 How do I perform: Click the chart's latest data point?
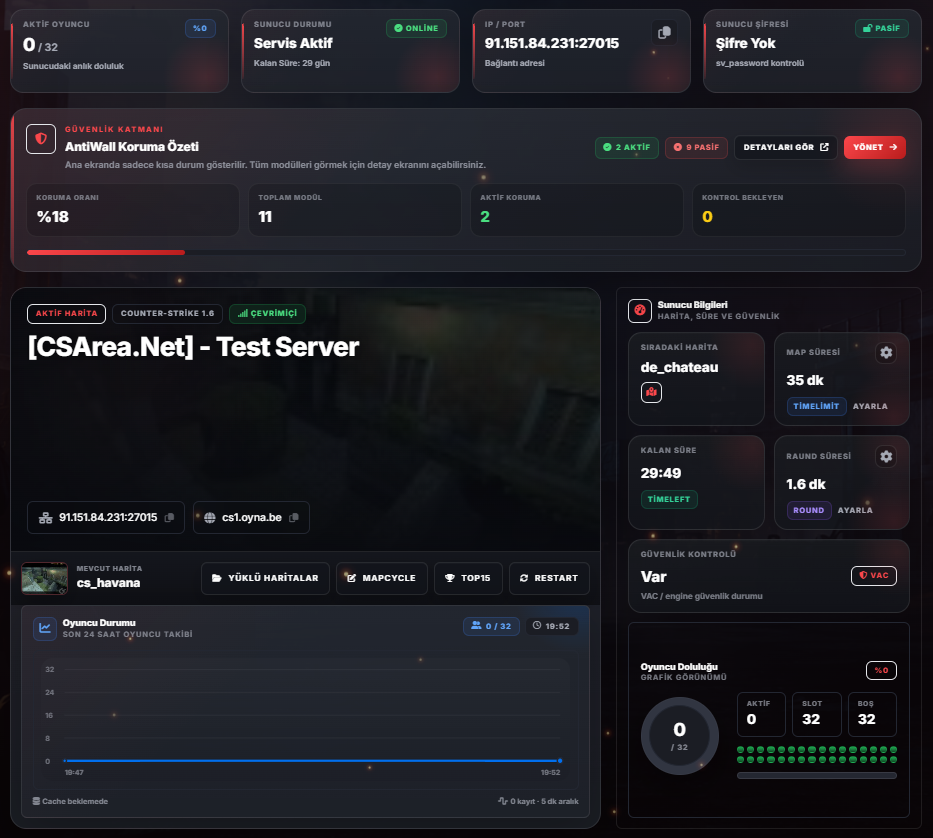coord(560,761)
